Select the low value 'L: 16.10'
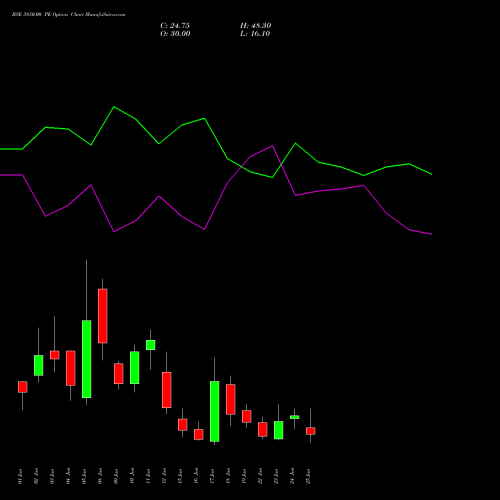The width and height of the screenshot is (500, 500). (255, 34)
